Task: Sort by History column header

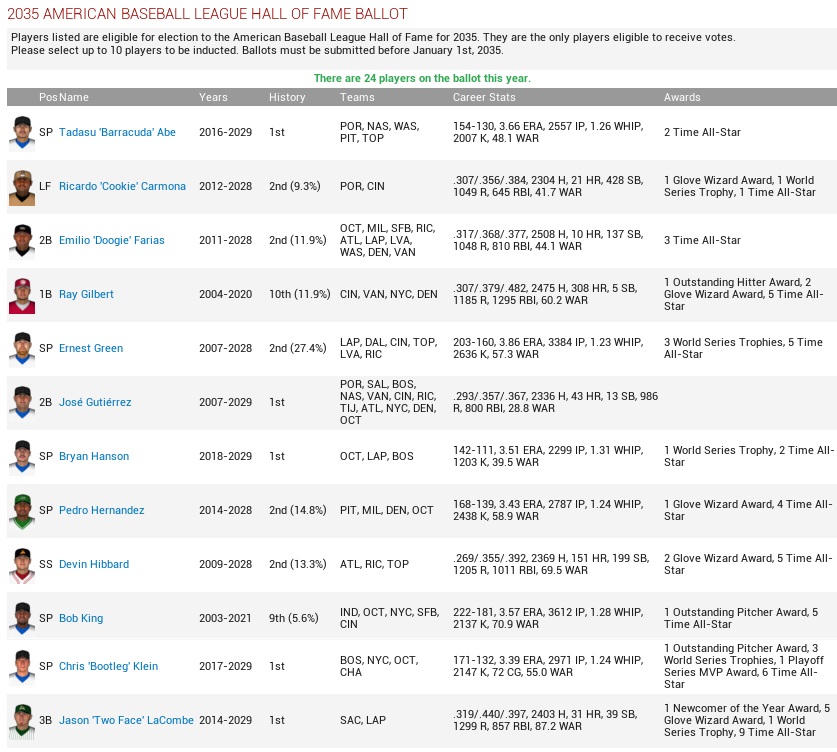Action: click(287, 98)
